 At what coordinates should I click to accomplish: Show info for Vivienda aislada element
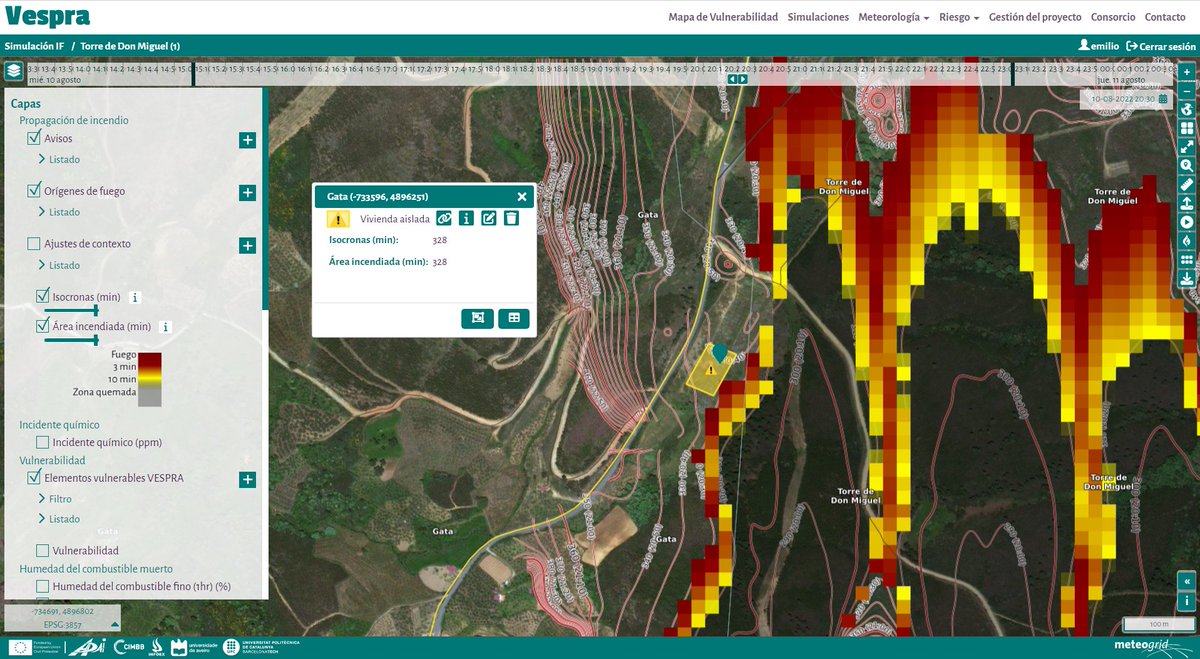pos(466,218)
